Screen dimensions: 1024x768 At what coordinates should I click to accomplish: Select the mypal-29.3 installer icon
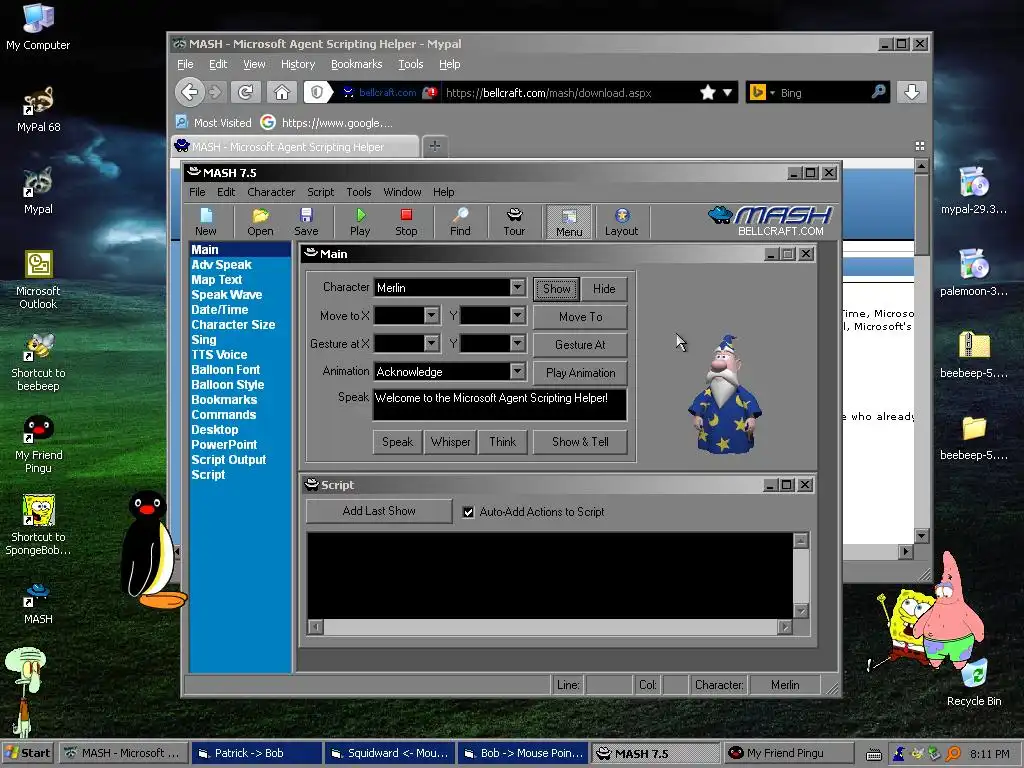(974, 191)
